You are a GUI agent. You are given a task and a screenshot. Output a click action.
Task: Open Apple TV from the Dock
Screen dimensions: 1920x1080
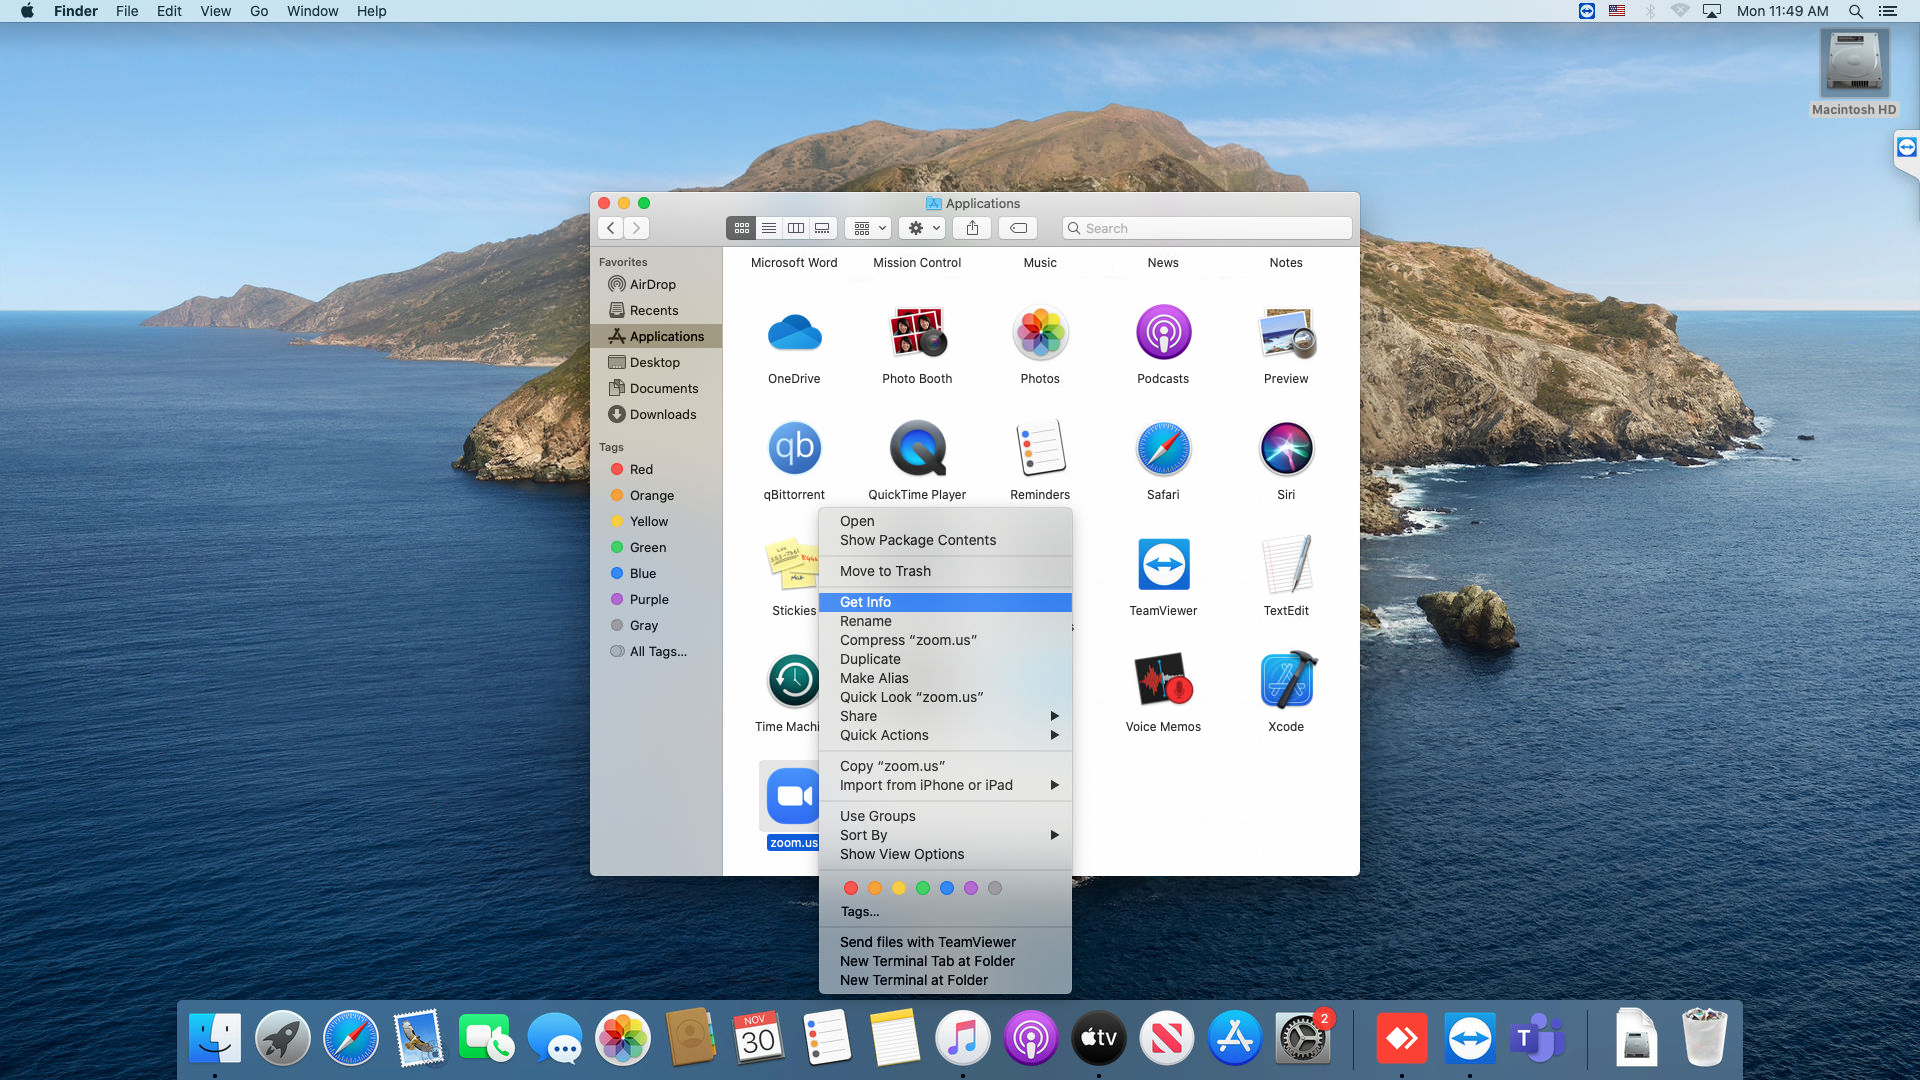1099,1039
